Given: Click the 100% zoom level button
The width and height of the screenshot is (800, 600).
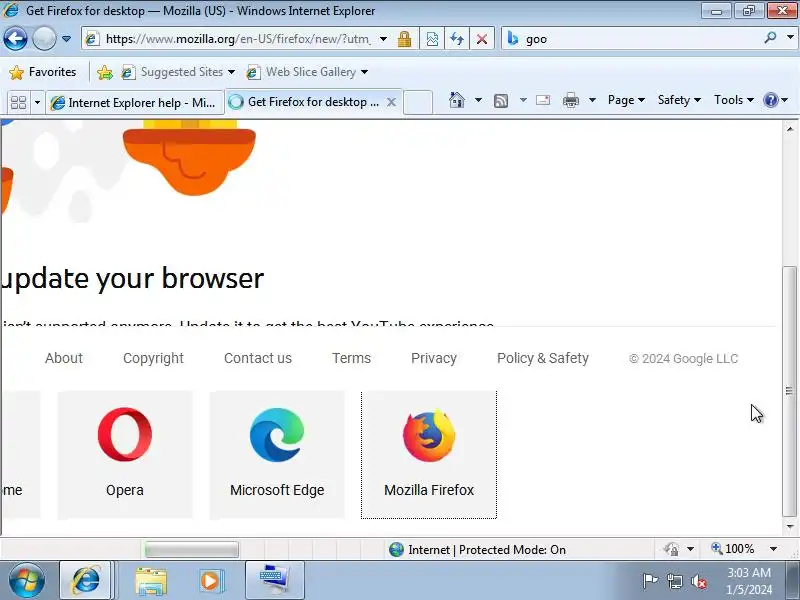Looking at the screenshot, I should tap(733, 549).
